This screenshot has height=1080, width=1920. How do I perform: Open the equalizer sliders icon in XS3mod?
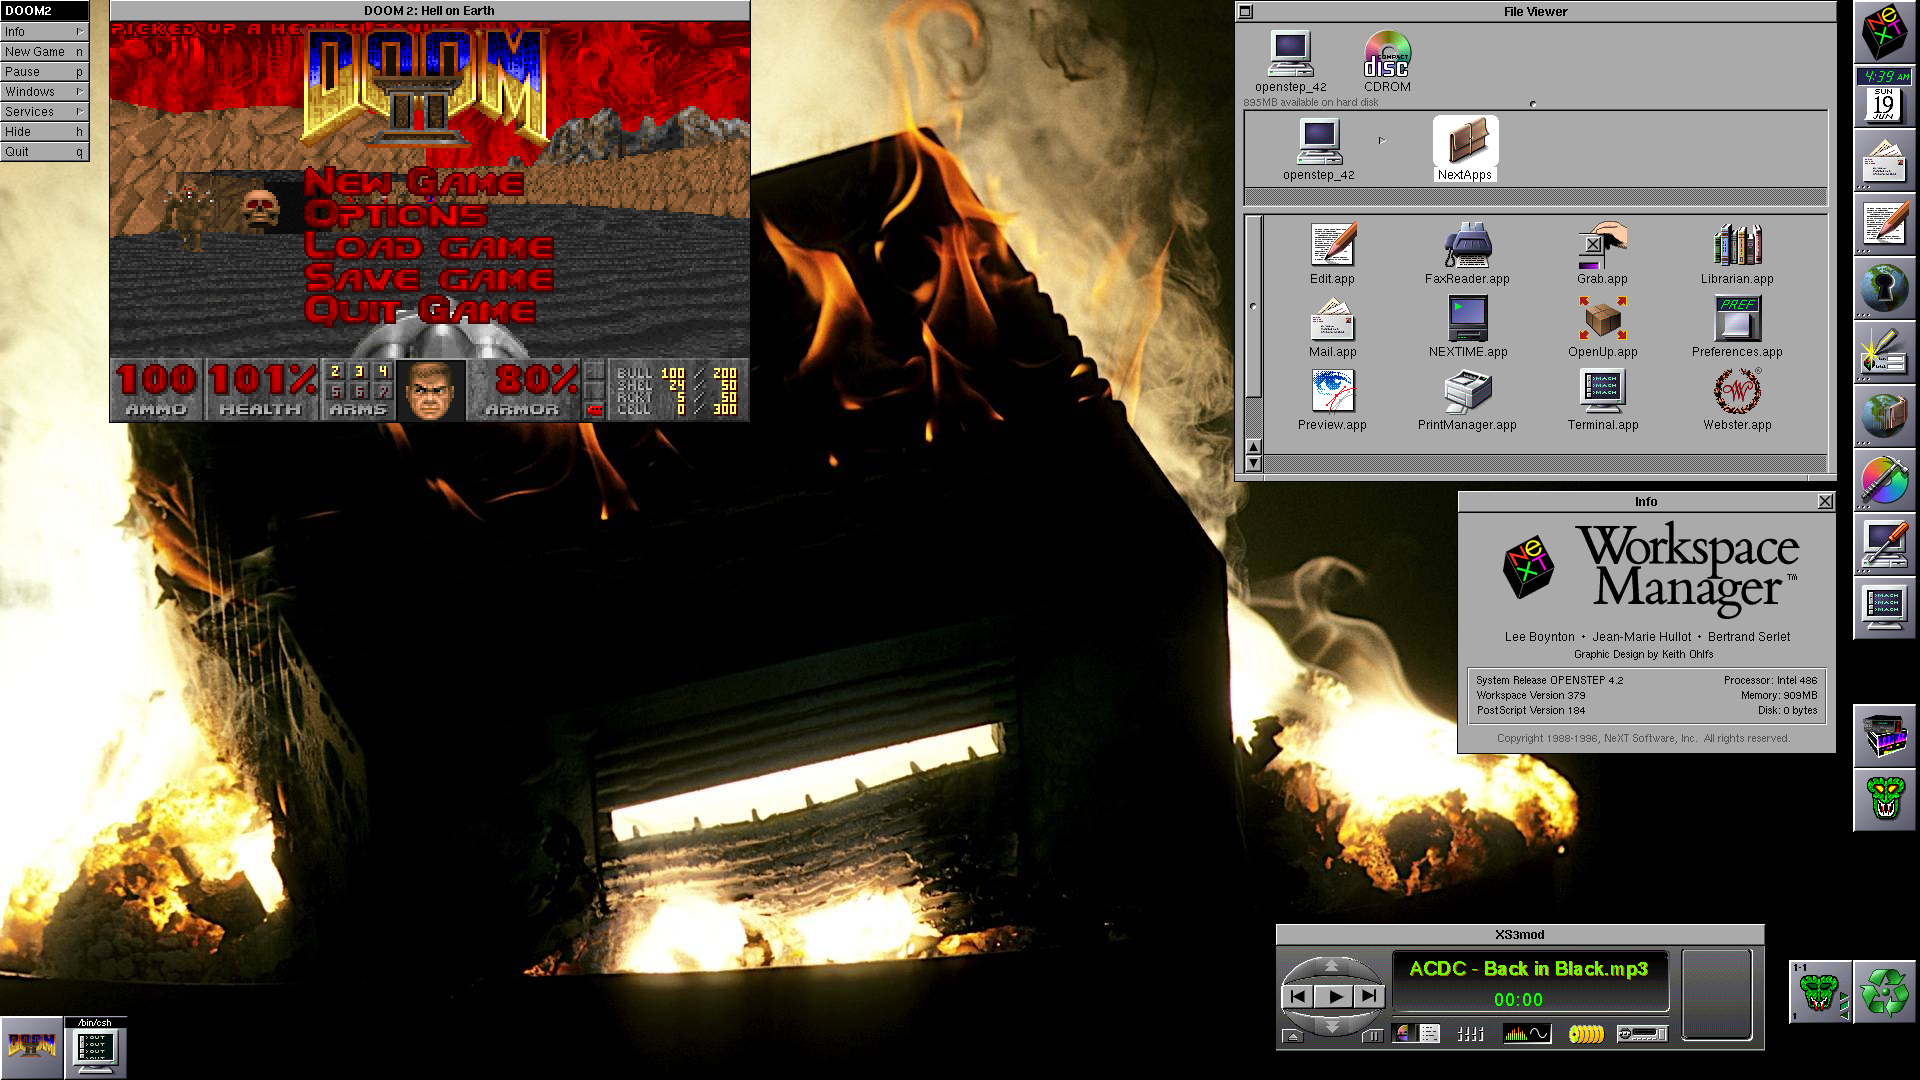click(1470, 1034)
